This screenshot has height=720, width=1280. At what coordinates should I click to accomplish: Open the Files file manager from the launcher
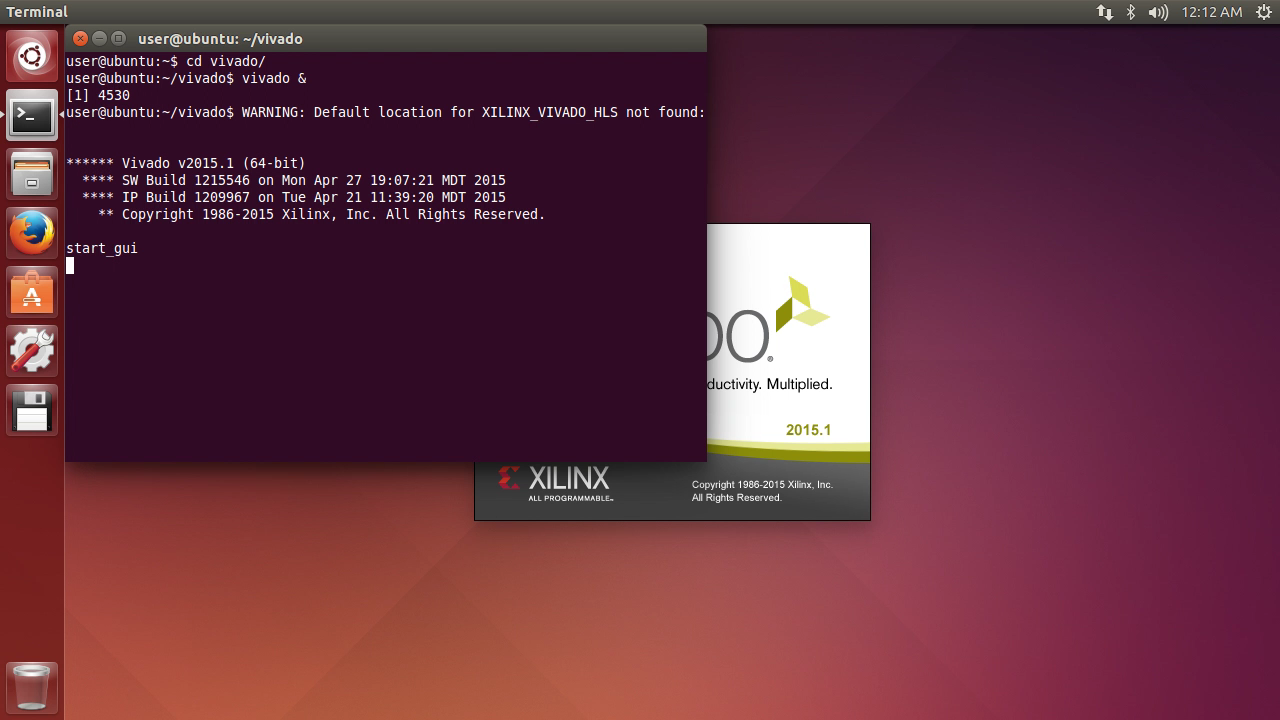[31, 174]
